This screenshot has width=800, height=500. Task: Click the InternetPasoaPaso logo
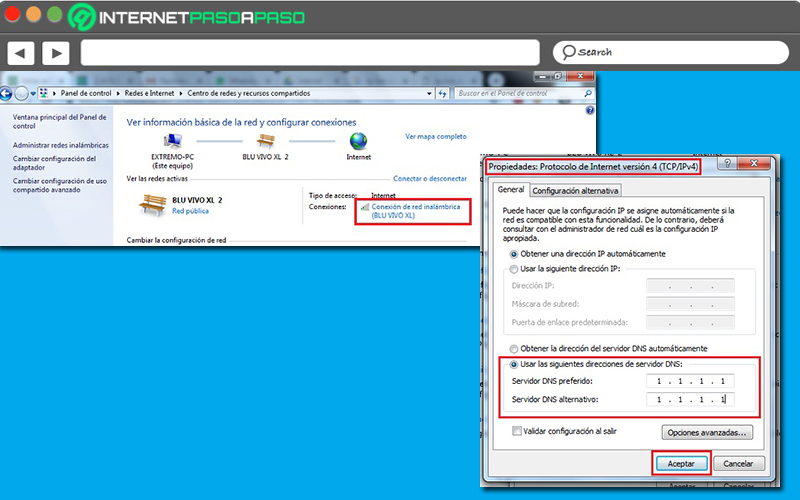click(186, 17)
